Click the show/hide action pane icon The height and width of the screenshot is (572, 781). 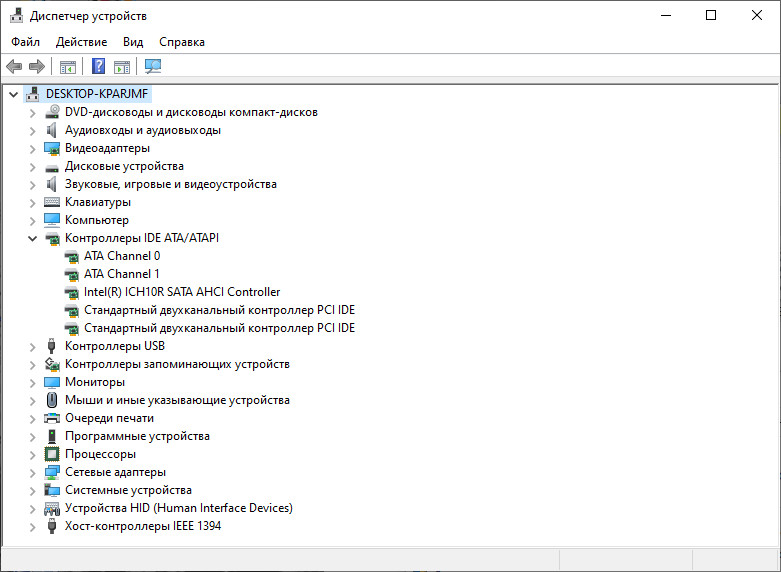[122, 66]
